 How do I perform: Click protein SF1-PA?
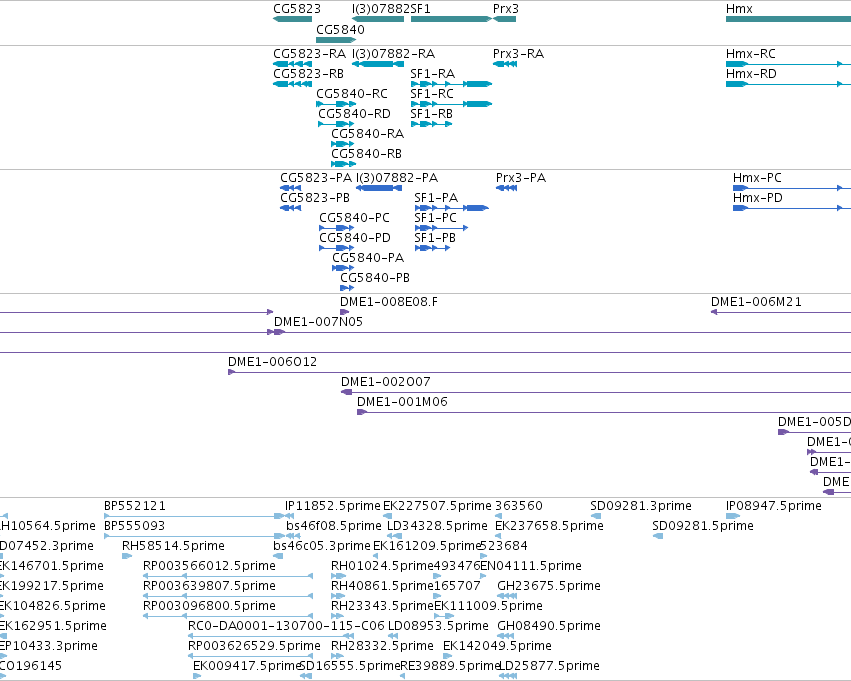click(x=436, y=198)
